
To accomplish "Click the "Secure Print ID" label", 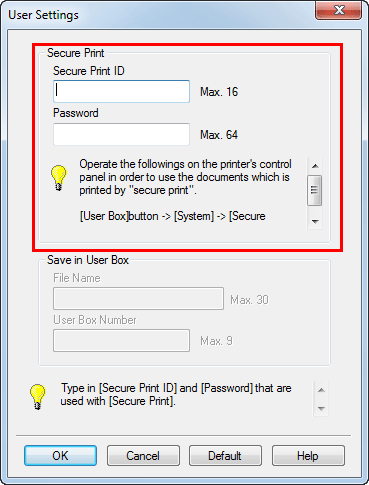I will [x=89, y=71].
